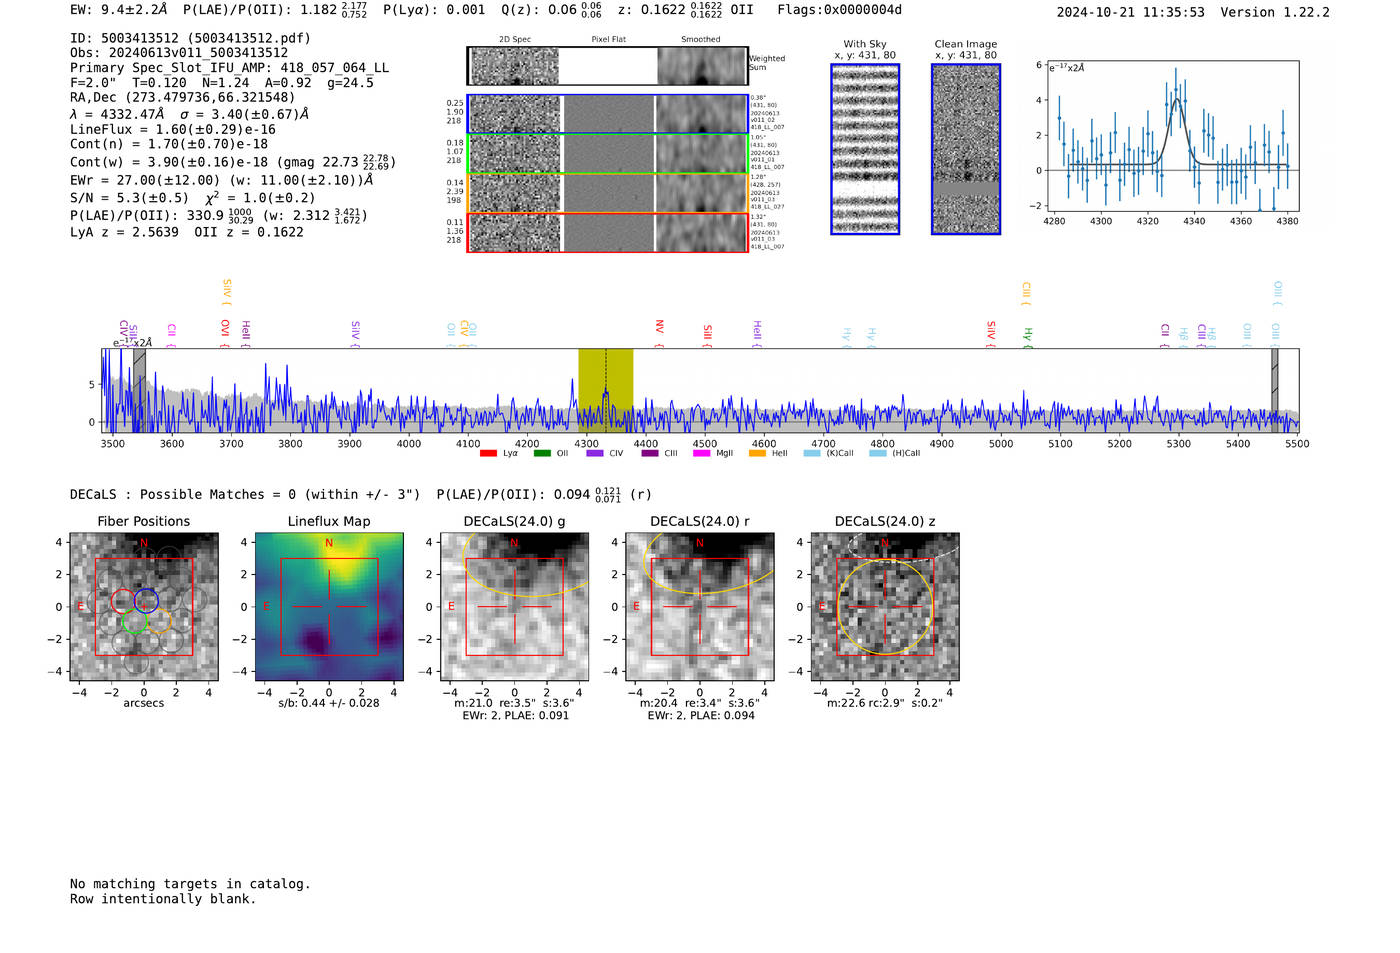
Task: Click the Pixel Flat column header
Action: tap(608, 39)
